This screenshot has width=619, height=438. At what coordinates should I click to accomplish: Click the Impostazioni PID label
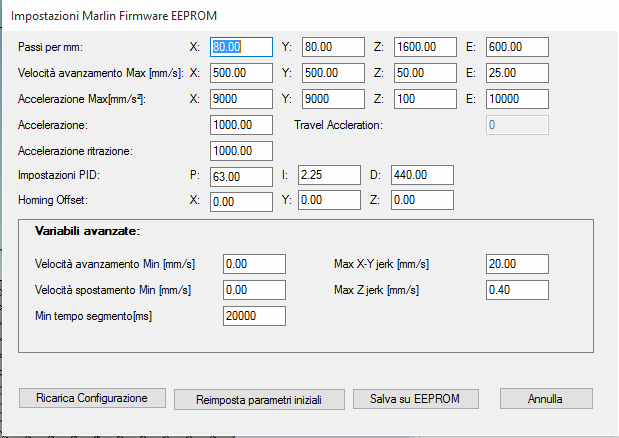59,175
